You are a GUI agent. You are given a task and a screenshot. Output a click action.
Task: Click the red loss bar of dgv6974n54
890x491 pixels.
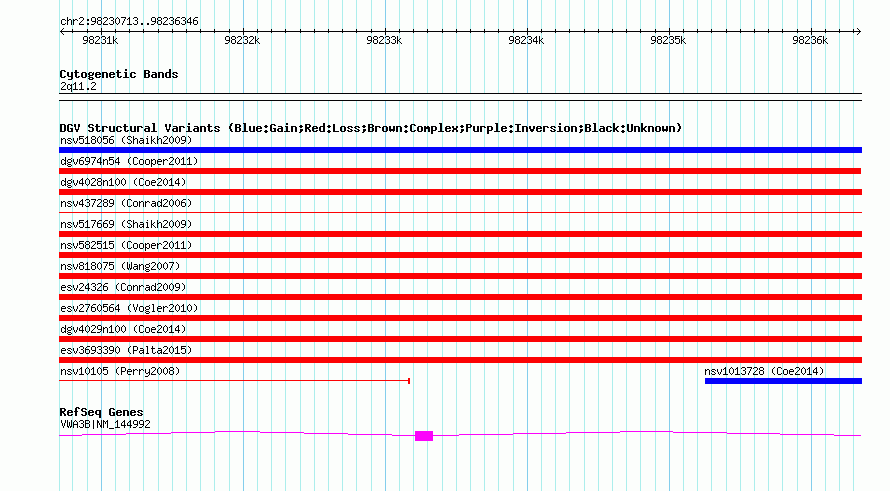(x=460, y=171)
